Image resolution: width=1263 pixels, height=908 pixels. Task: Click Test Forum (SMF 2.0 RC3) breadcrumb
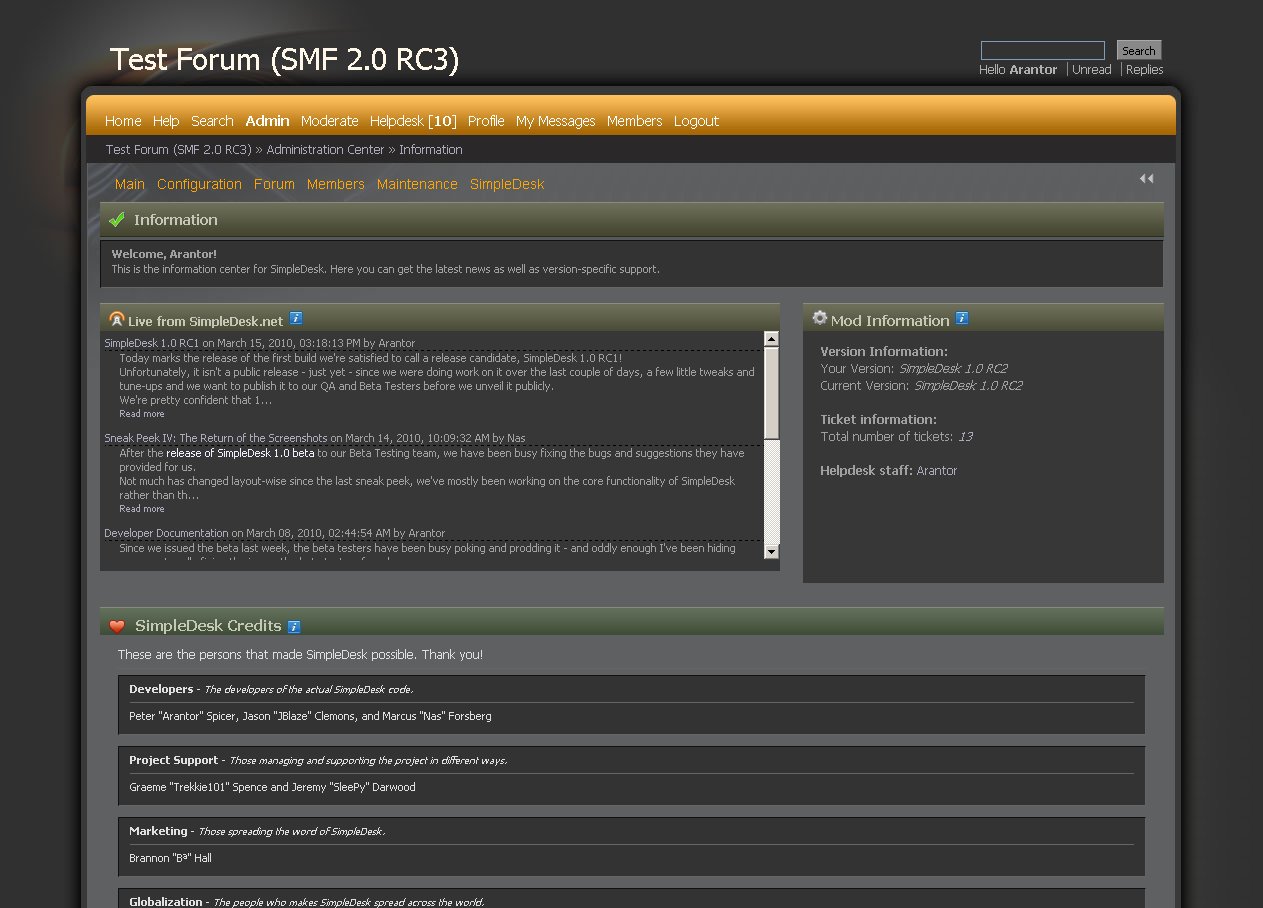179,150
